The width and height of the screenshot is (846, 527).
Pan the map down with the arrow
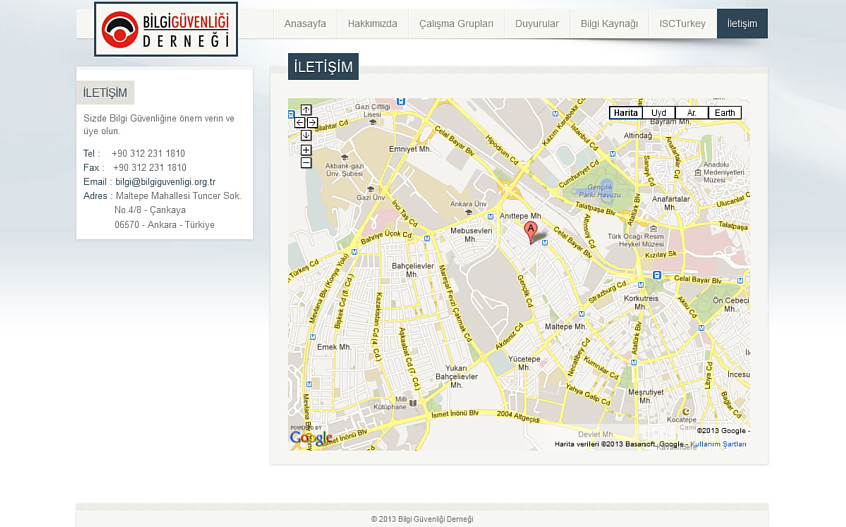coord(306,135)
